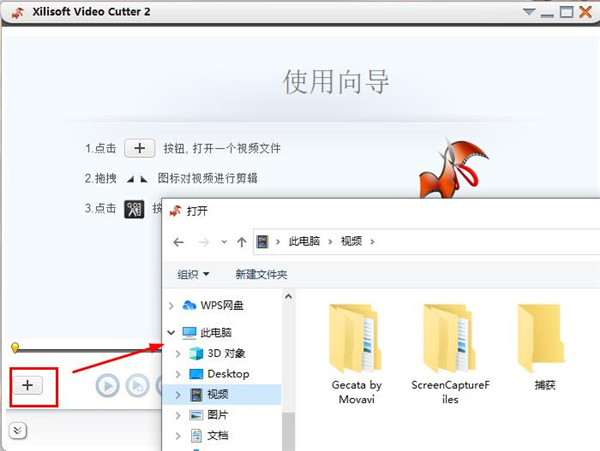
Task: Click the navigation pane scroll up arrow
Action: pyautogui.click(x=289, y=296)
